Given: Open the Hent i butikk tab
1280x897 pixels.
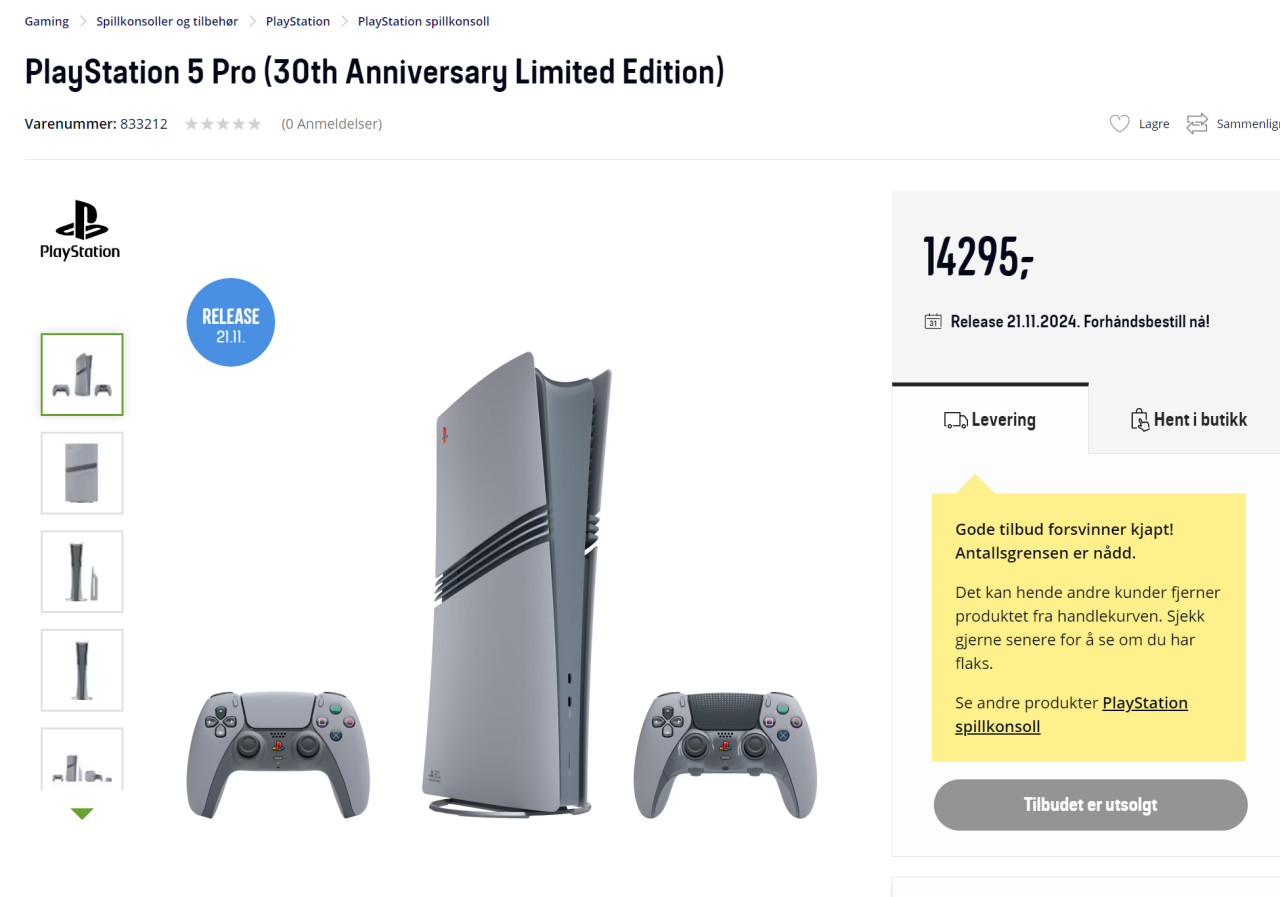Looking at the screenshot, I should tap(1188, 420).
